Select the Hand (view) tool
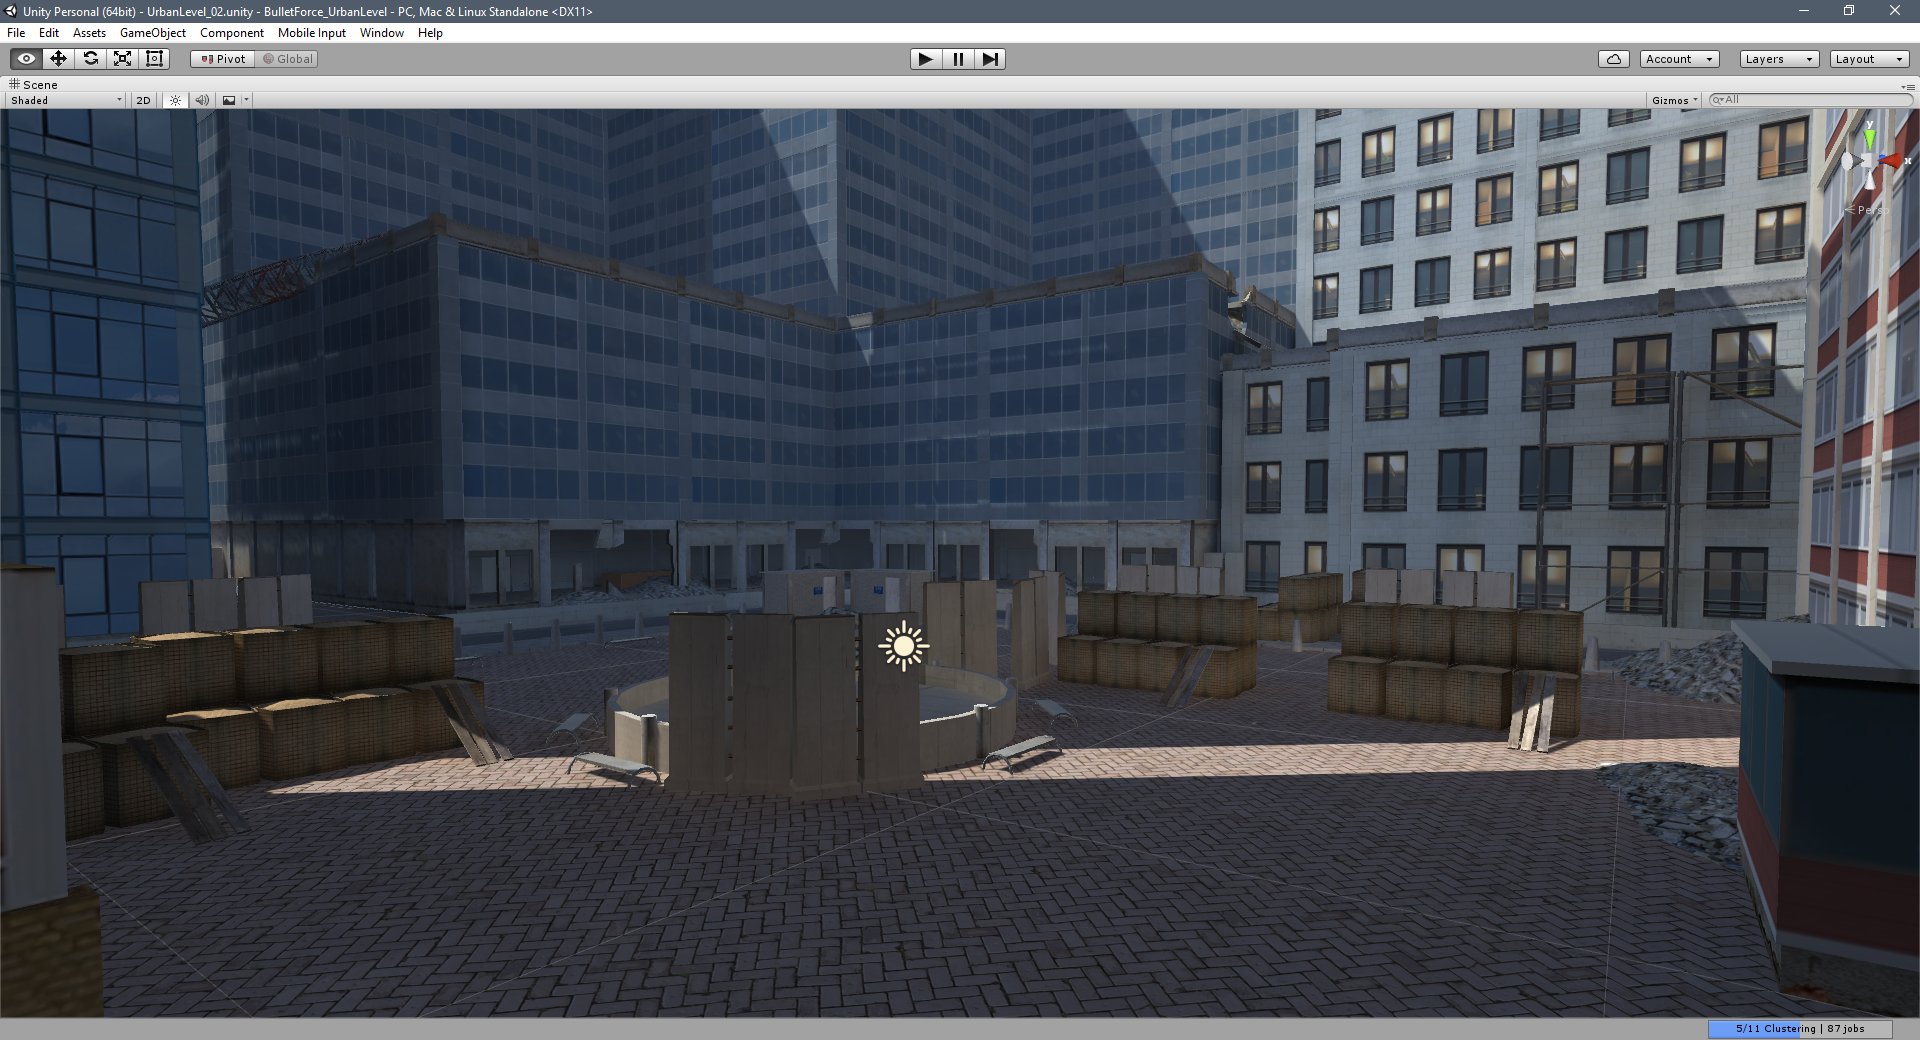1920x1040 pixels. coord(27,59)
